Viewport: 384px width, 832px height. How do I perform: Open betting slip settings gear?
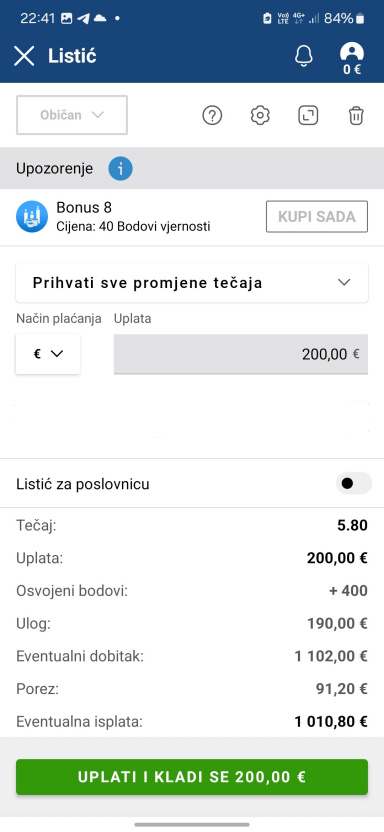point(260,115)
